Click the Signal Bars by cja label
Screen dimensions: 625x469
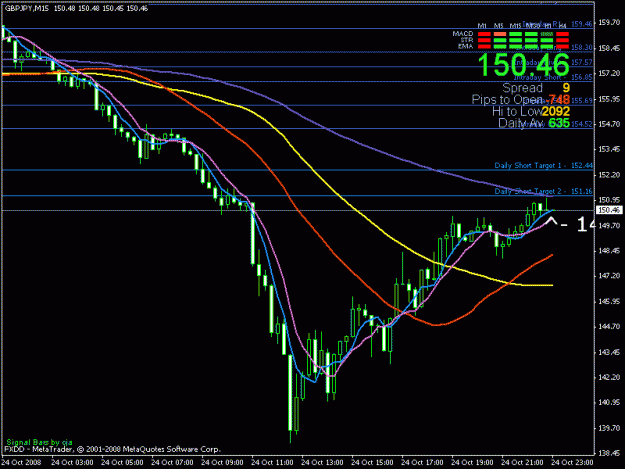click(x=39, y=442)
